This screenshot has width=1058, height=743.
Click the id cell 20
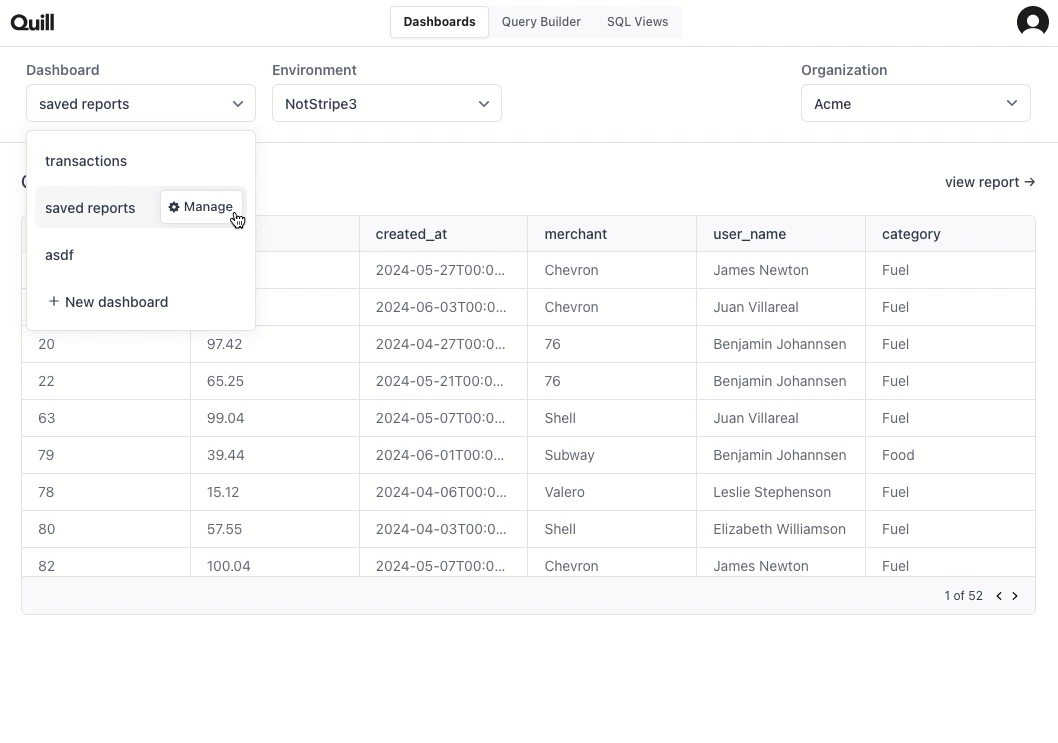106,344
